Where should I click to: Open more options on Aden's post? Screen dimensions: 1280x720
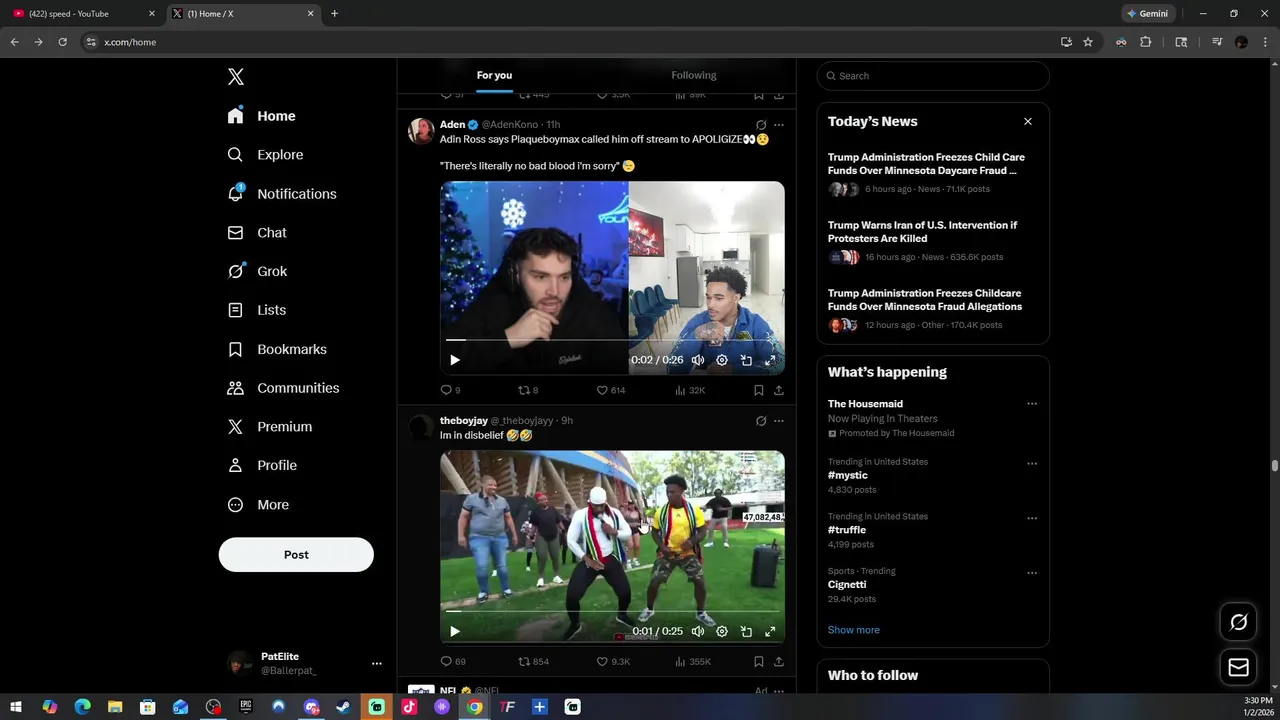click(x=779, y=125)
